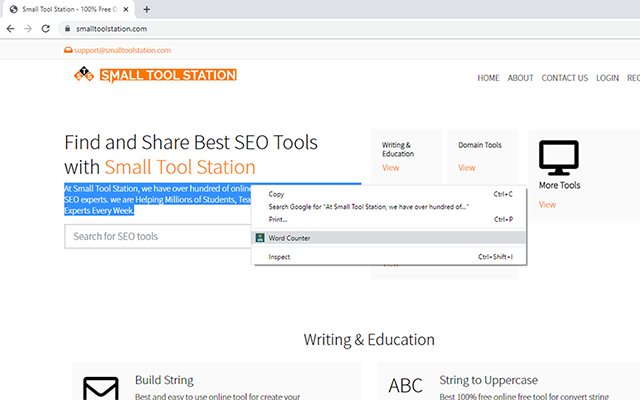
Task: Click View under Domain Tools card
Action: point(467,168)
